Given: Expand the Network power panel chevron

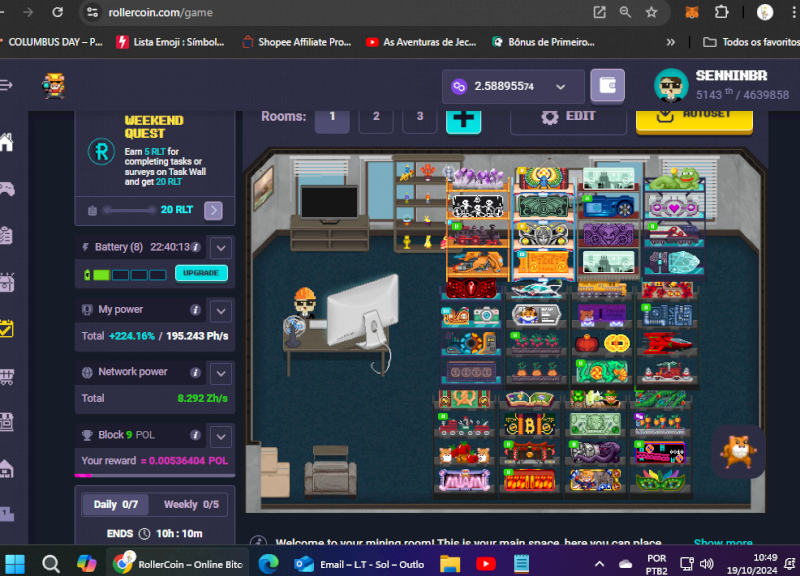Looking at the screenshot, I should [221, 373].
